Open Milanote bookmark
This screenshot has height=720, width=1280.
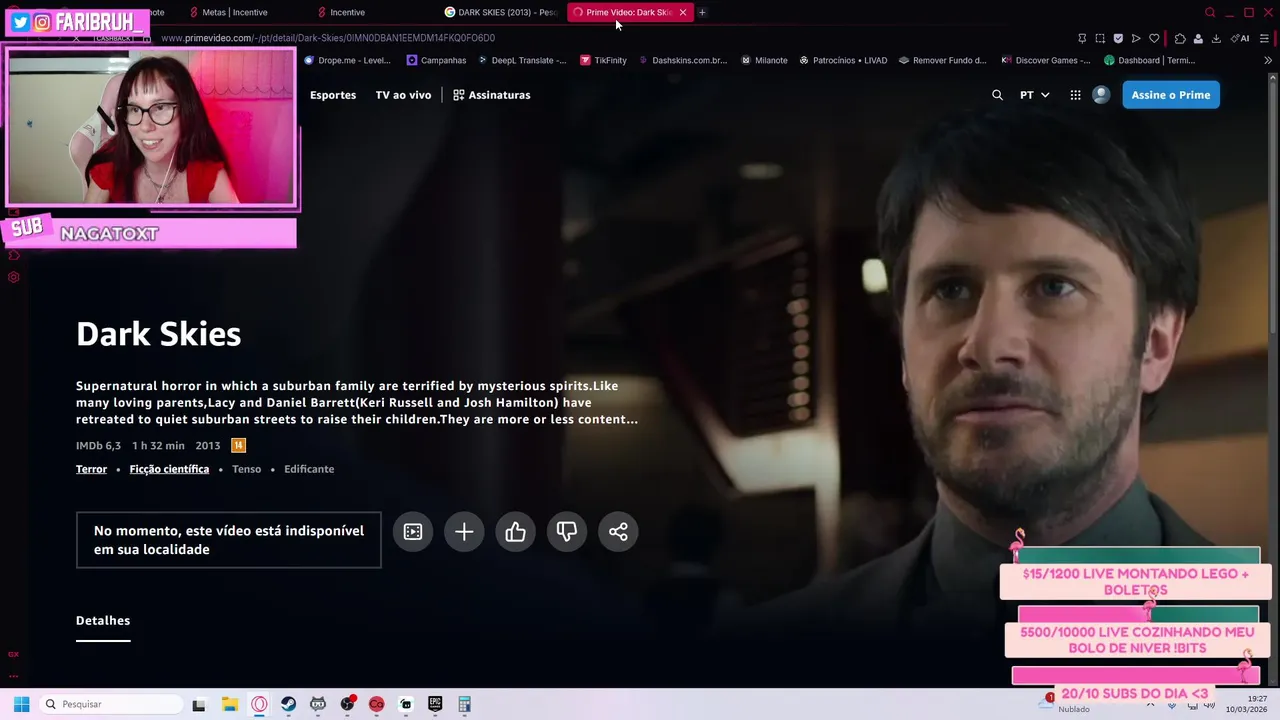tap(764, 60)
